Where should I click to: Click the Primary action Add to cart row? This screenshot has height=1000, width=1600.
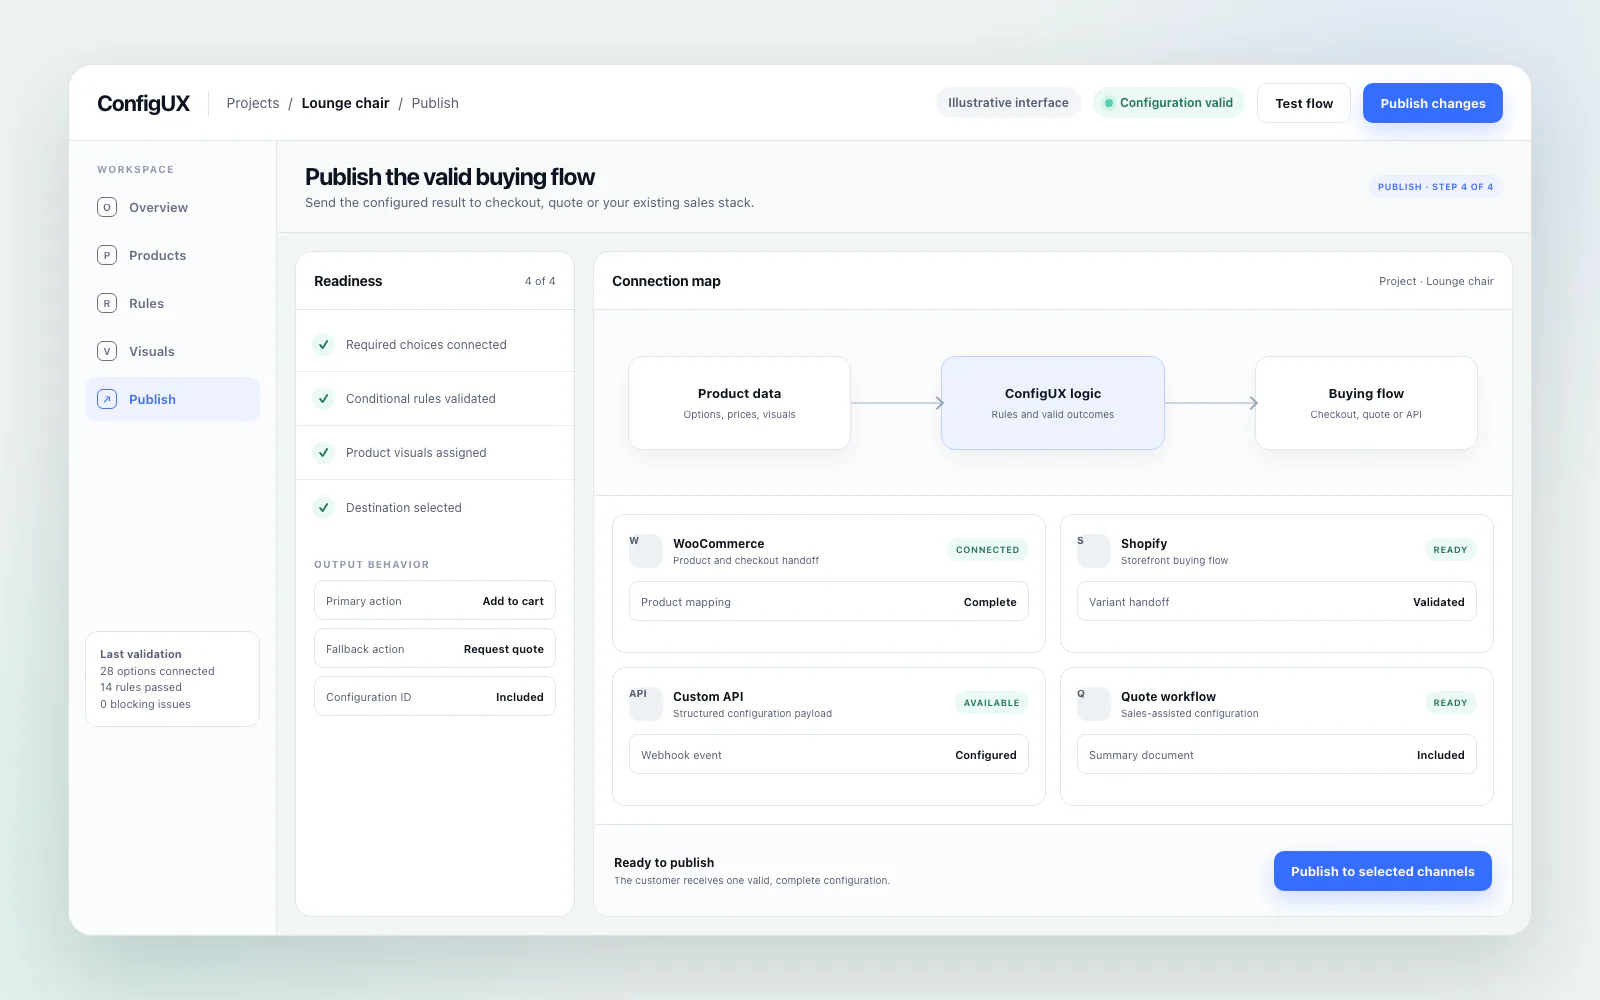click(435, 601)
